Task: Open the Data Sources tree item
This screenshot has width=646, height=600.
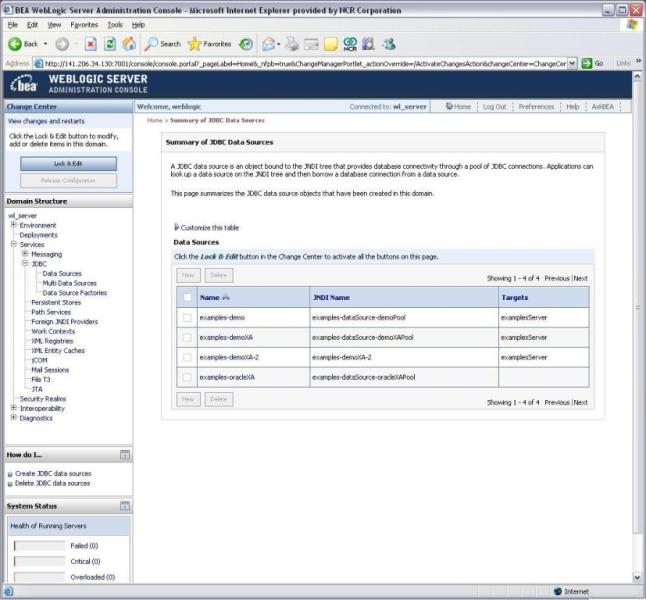Action: [62, 274]
